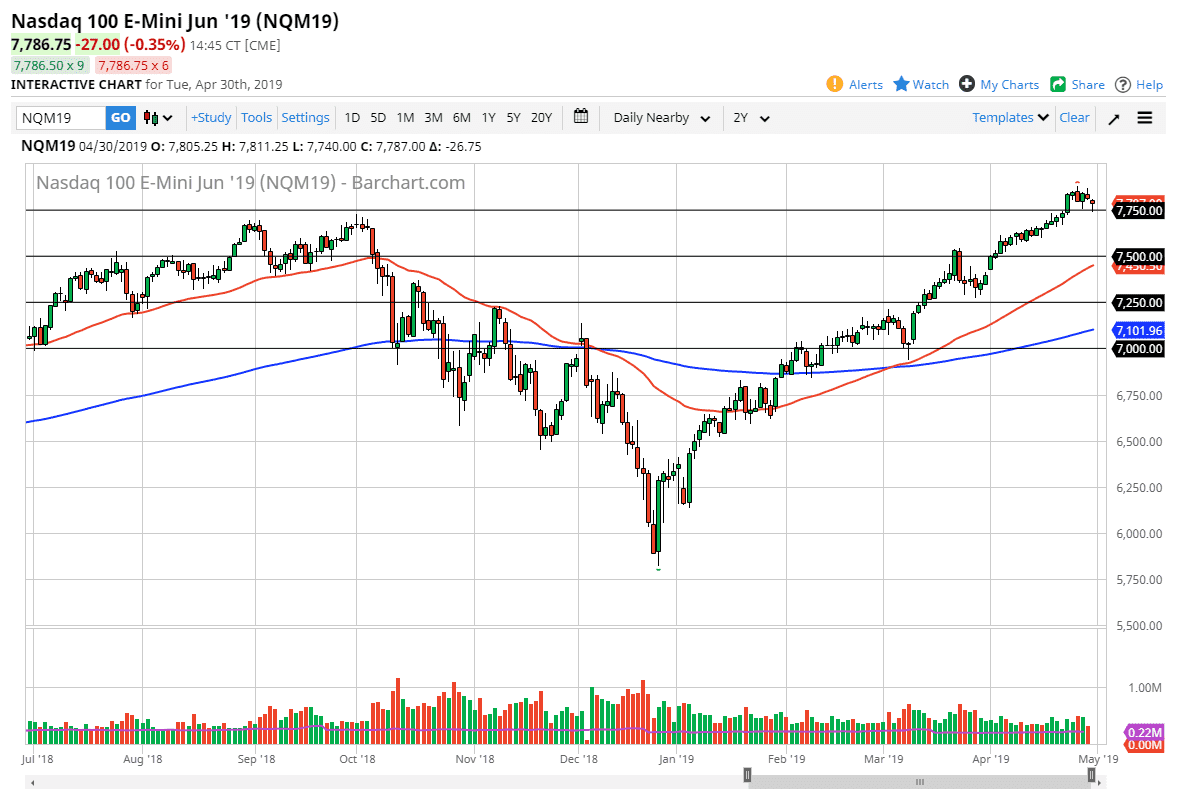This screenshot has height=789, width=1182.
Task: Click the GO button
Action: 120,117
